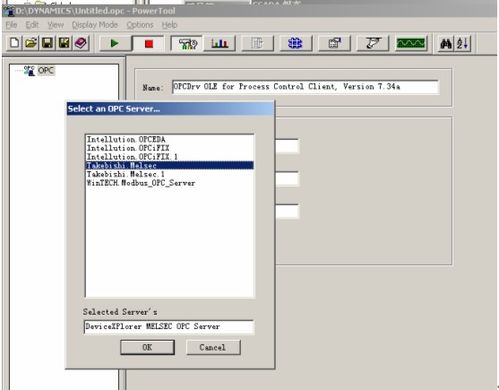Image resolution: width=499 pixels, height=390 pixels.
Task: Toggle the configuration mode toolbar icon
Action: point(188,44)
